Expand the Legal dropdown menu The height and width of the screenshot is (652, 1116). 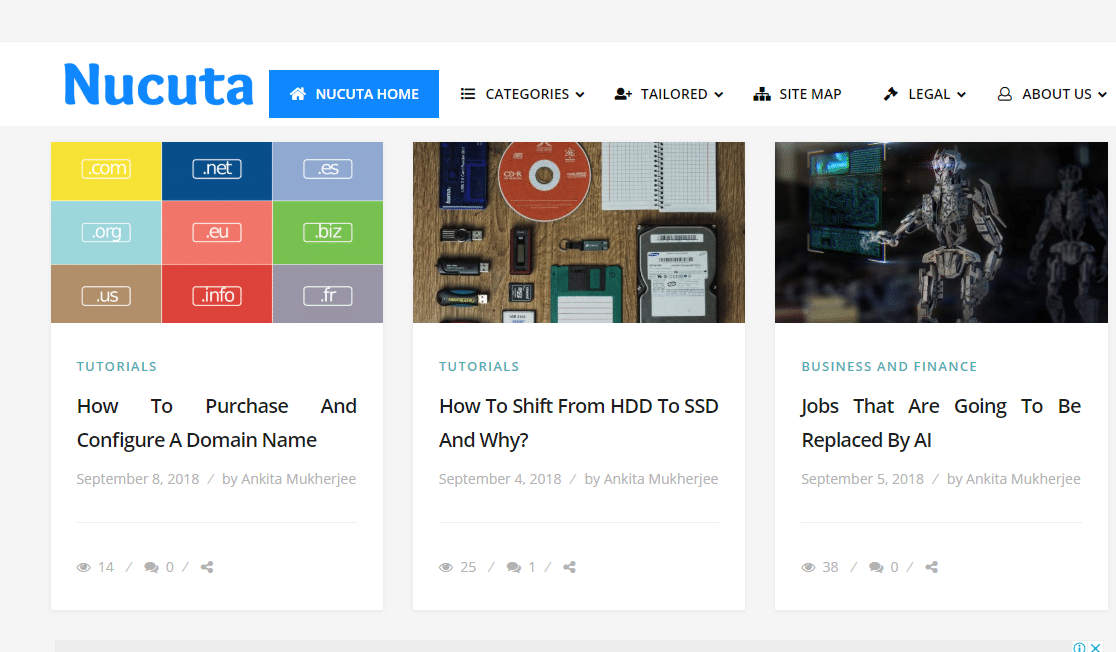tap(924, 94)
